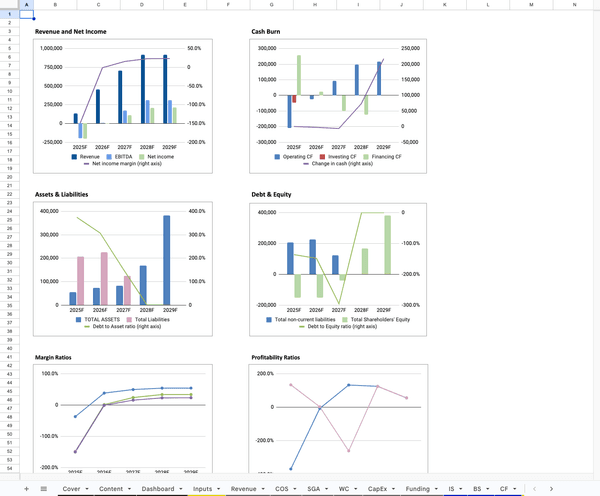Viewport: 600px width, 496px height.
Task: Switch to the Inputs sheet tab
Action: tap(202, 488)
